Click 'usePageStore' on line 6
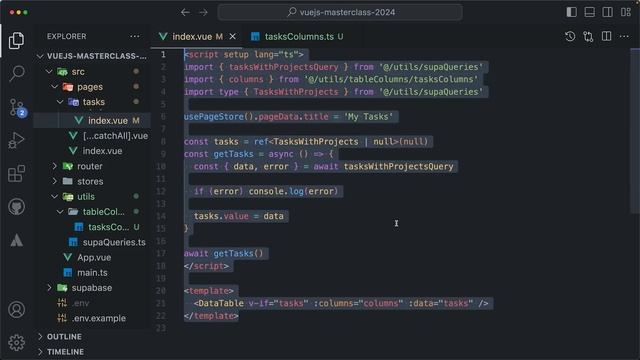The image size is (640, 360). pos(214,117)
